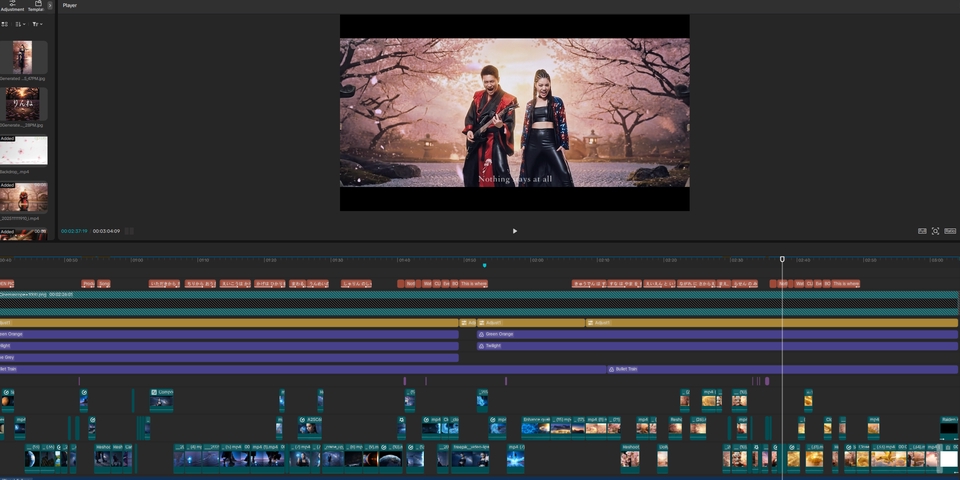The image size is (960, 480).
Task: Expand more tabs with the chevron arrow
Action: coord(50,6)
